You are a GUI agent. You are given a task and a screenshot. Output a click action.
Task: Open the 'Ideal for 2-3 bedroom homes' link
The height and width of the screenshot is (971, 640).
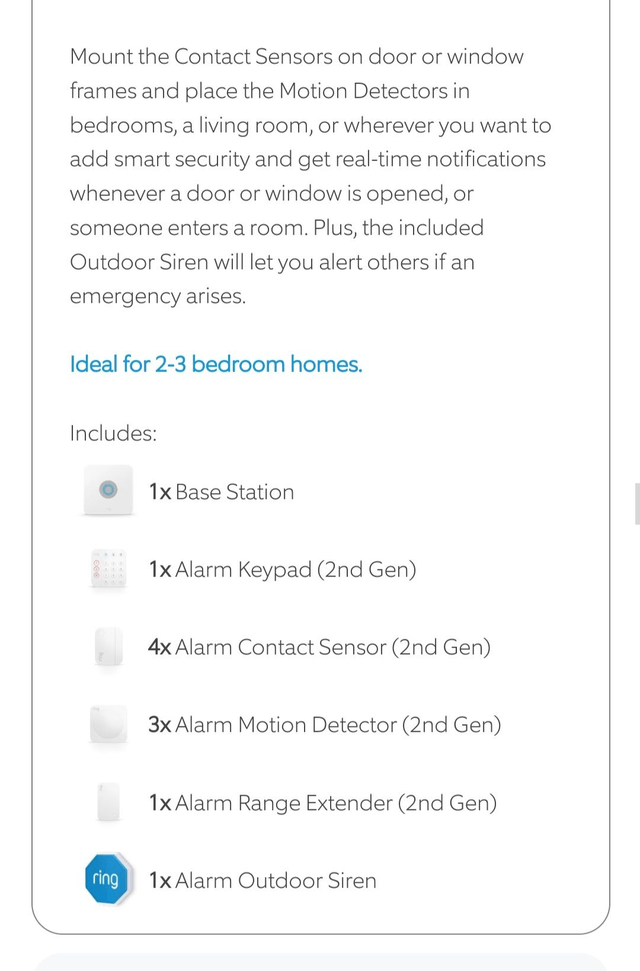click(x=216, y=364)
